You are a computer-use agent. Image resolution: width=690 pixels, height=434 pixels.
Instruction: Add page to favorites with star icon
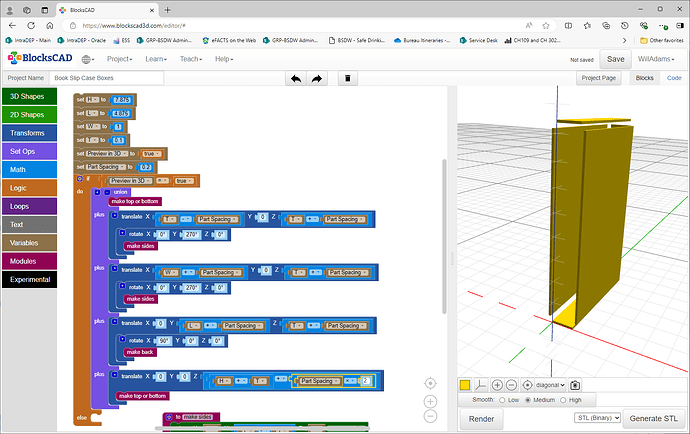(x=546, y=26)
